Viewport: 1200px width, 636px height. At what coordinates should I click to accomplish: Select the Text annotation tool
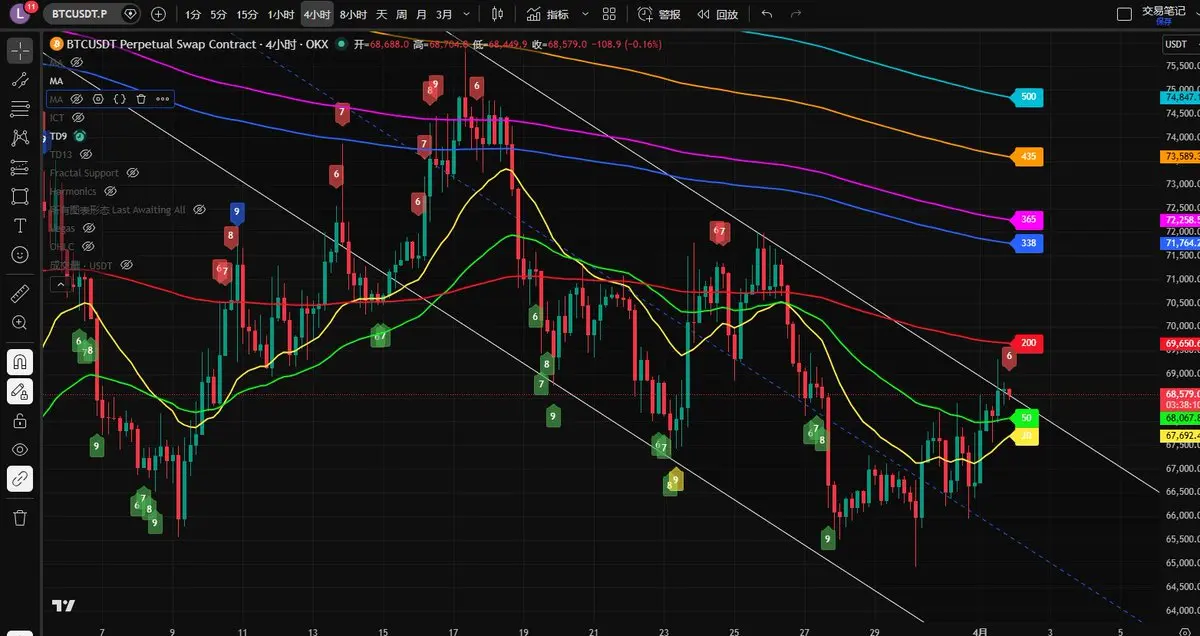[x=19, y=225]
